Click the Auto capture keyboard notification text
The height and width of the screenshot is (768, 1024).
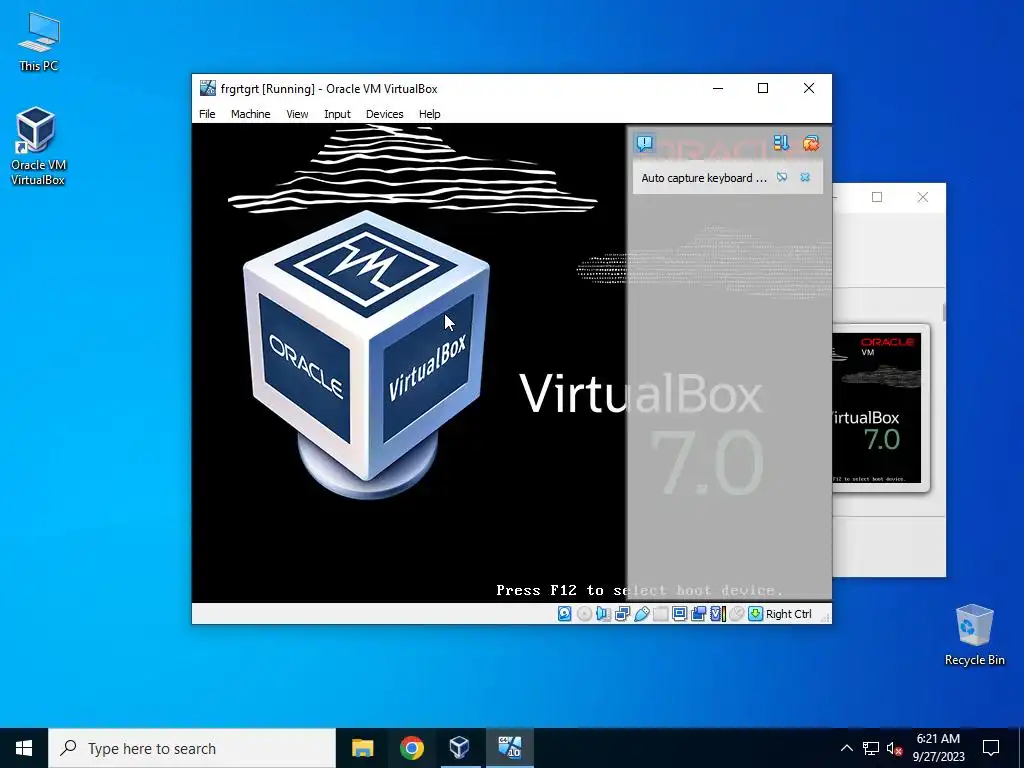coord(704,178)
